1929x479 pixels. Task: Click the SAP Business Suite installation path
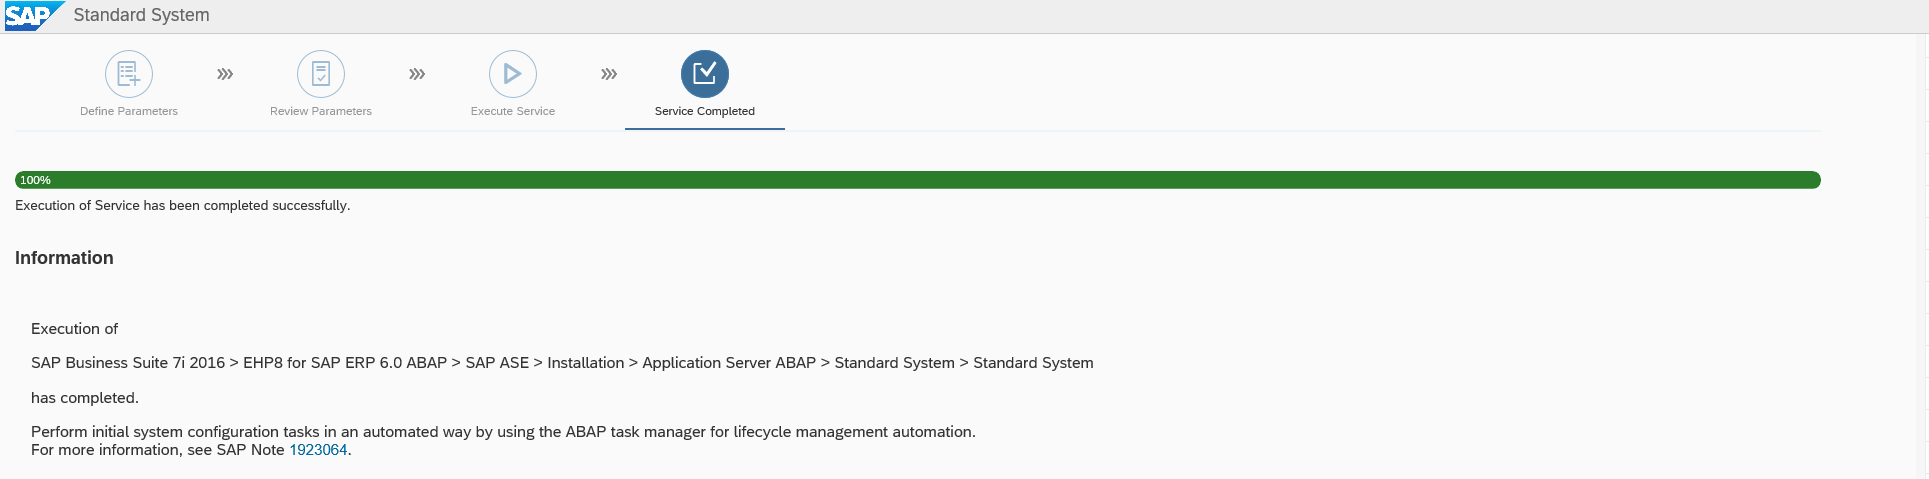562,363
